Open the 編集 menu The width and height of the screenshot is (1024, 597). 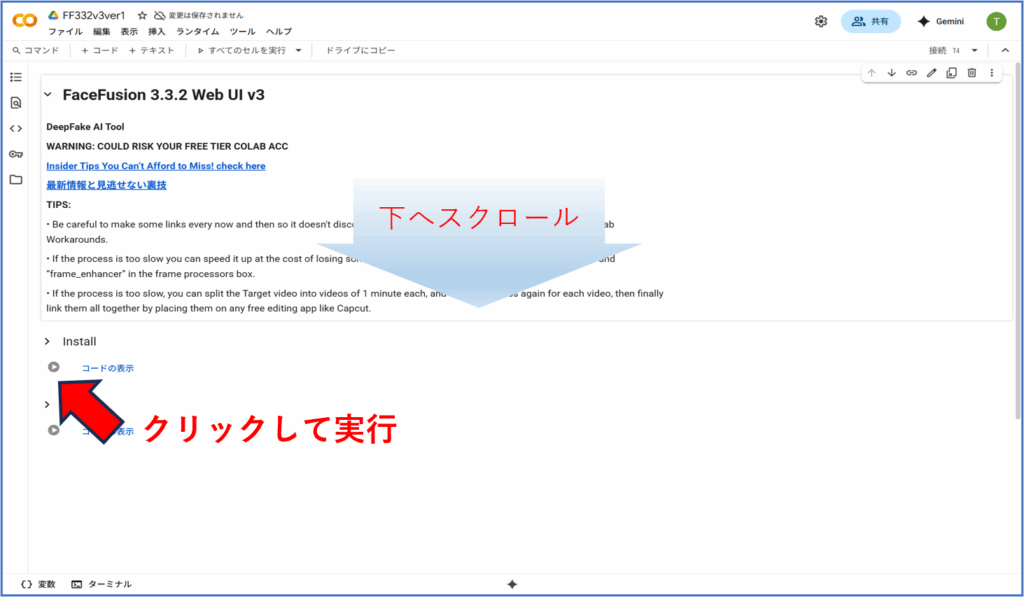[x=102, y=31]
